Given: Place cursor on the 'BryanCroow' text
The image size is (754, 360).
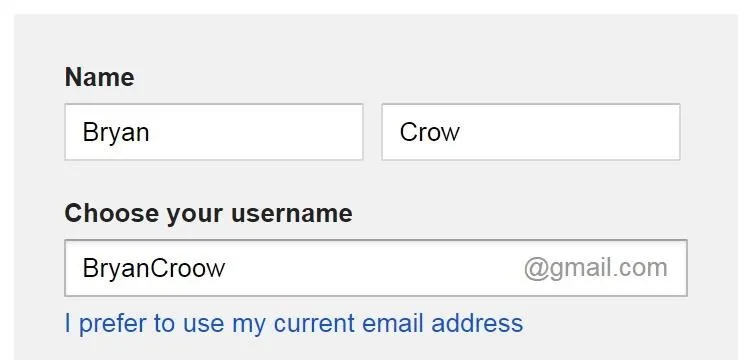Looking at the screenshot, I should coord(154,269).
